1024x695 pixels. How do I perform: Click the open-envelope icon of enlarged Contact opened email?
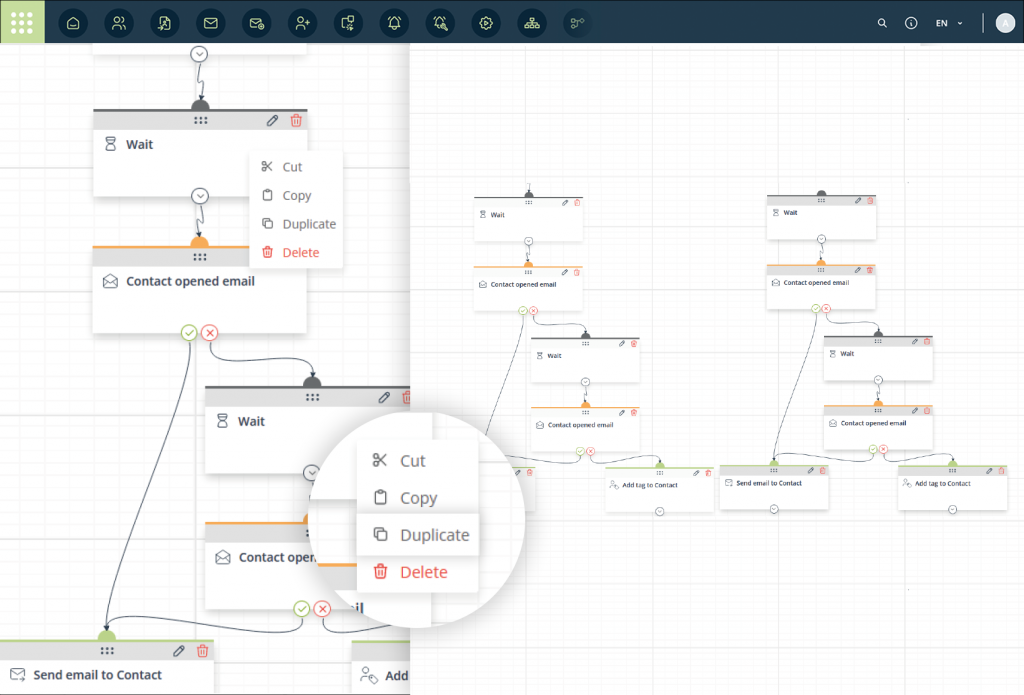[110, 282]
